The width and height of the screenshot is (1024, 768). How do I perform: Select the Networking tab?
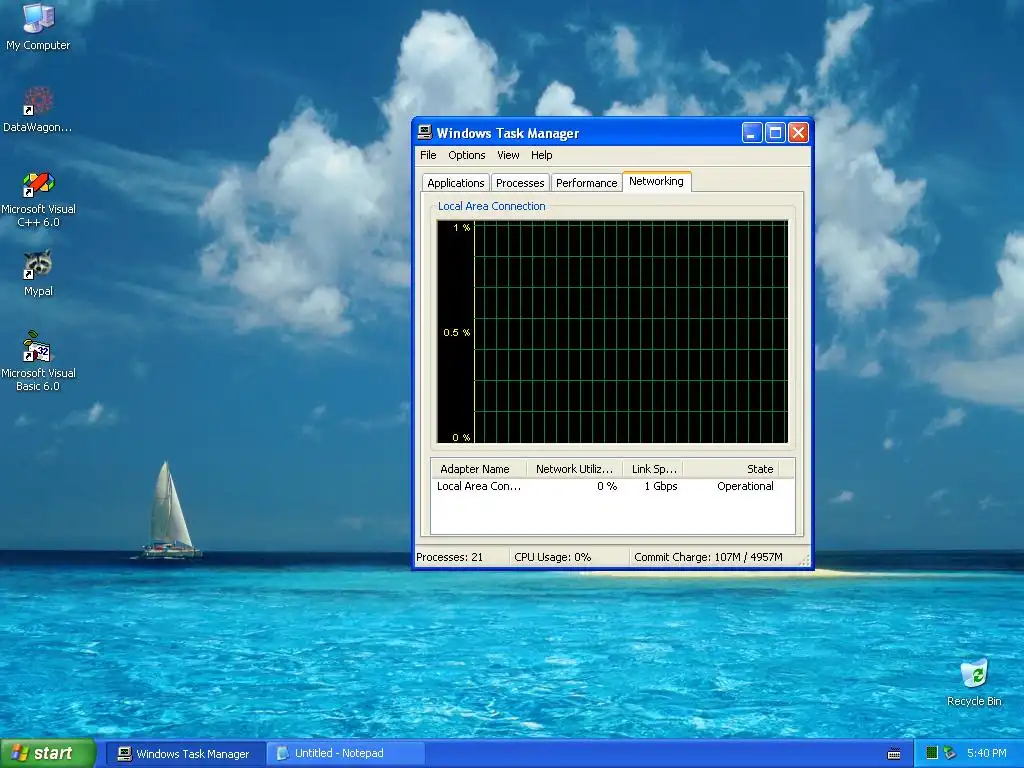coord(656,181)
